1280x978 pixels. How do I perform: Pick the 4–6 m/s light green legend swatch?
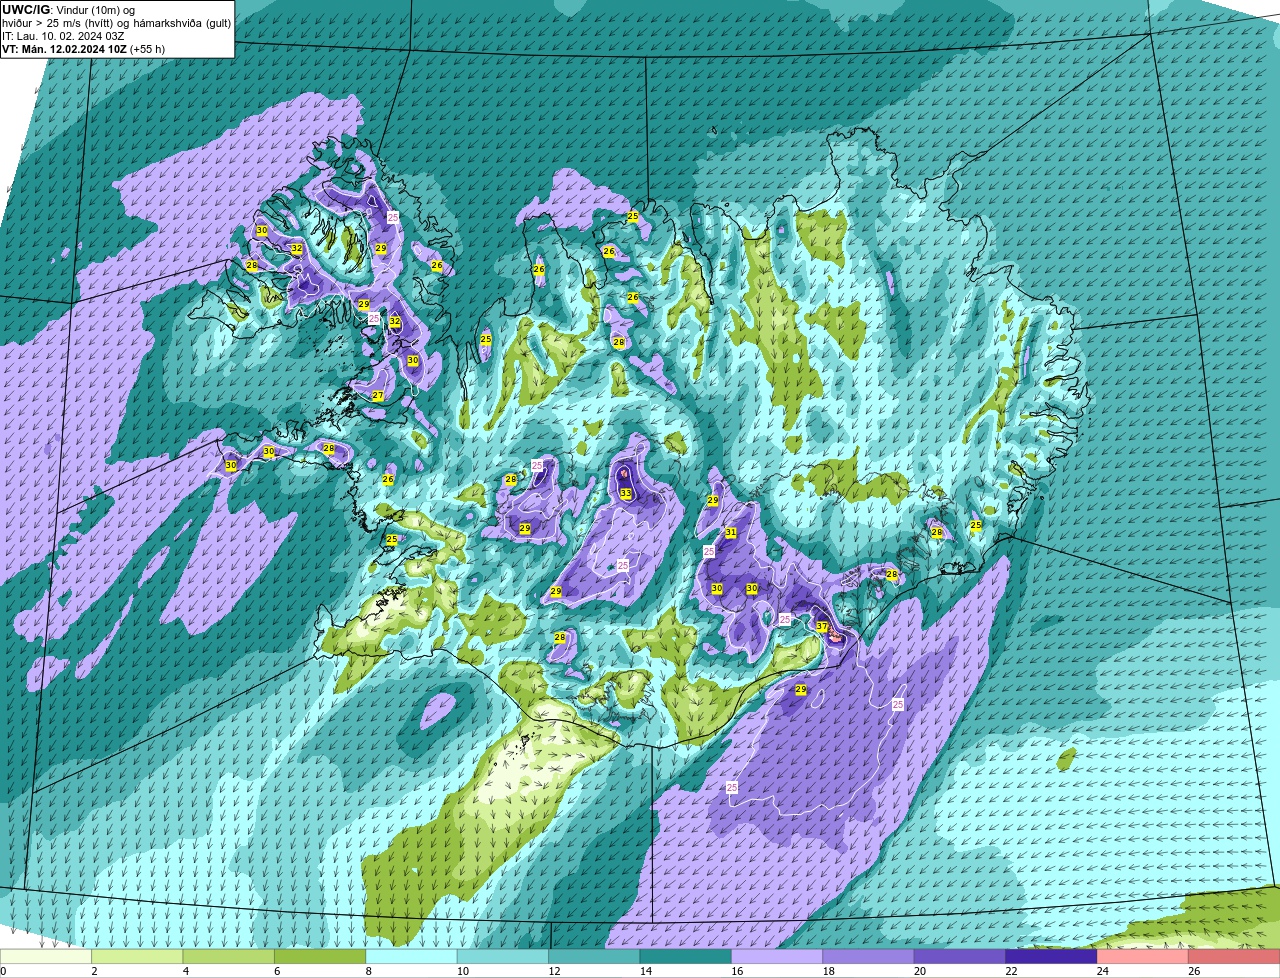[229, 956]
